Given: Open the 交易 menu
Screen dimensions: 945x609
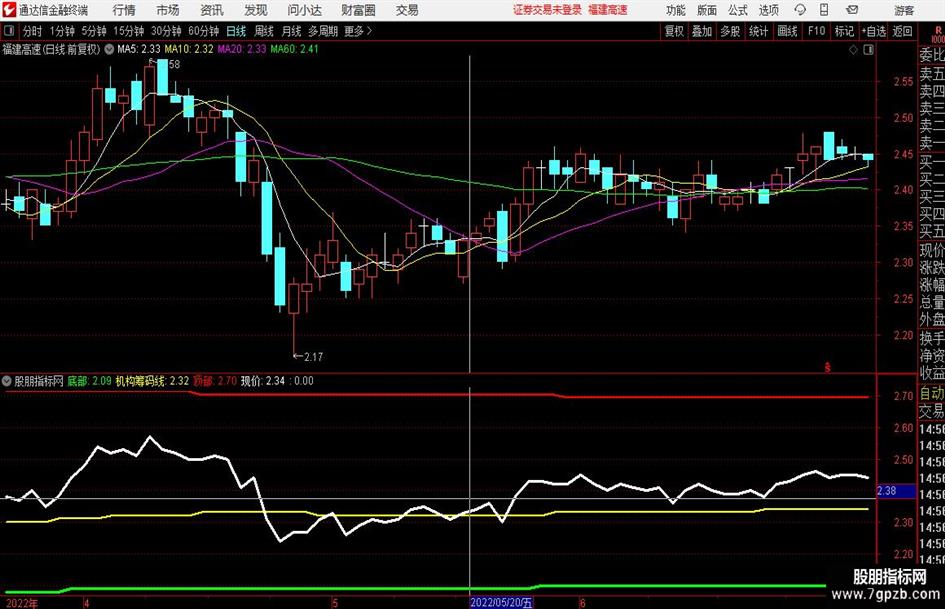Looking at the screenshot, I should [x=407, y=10].
